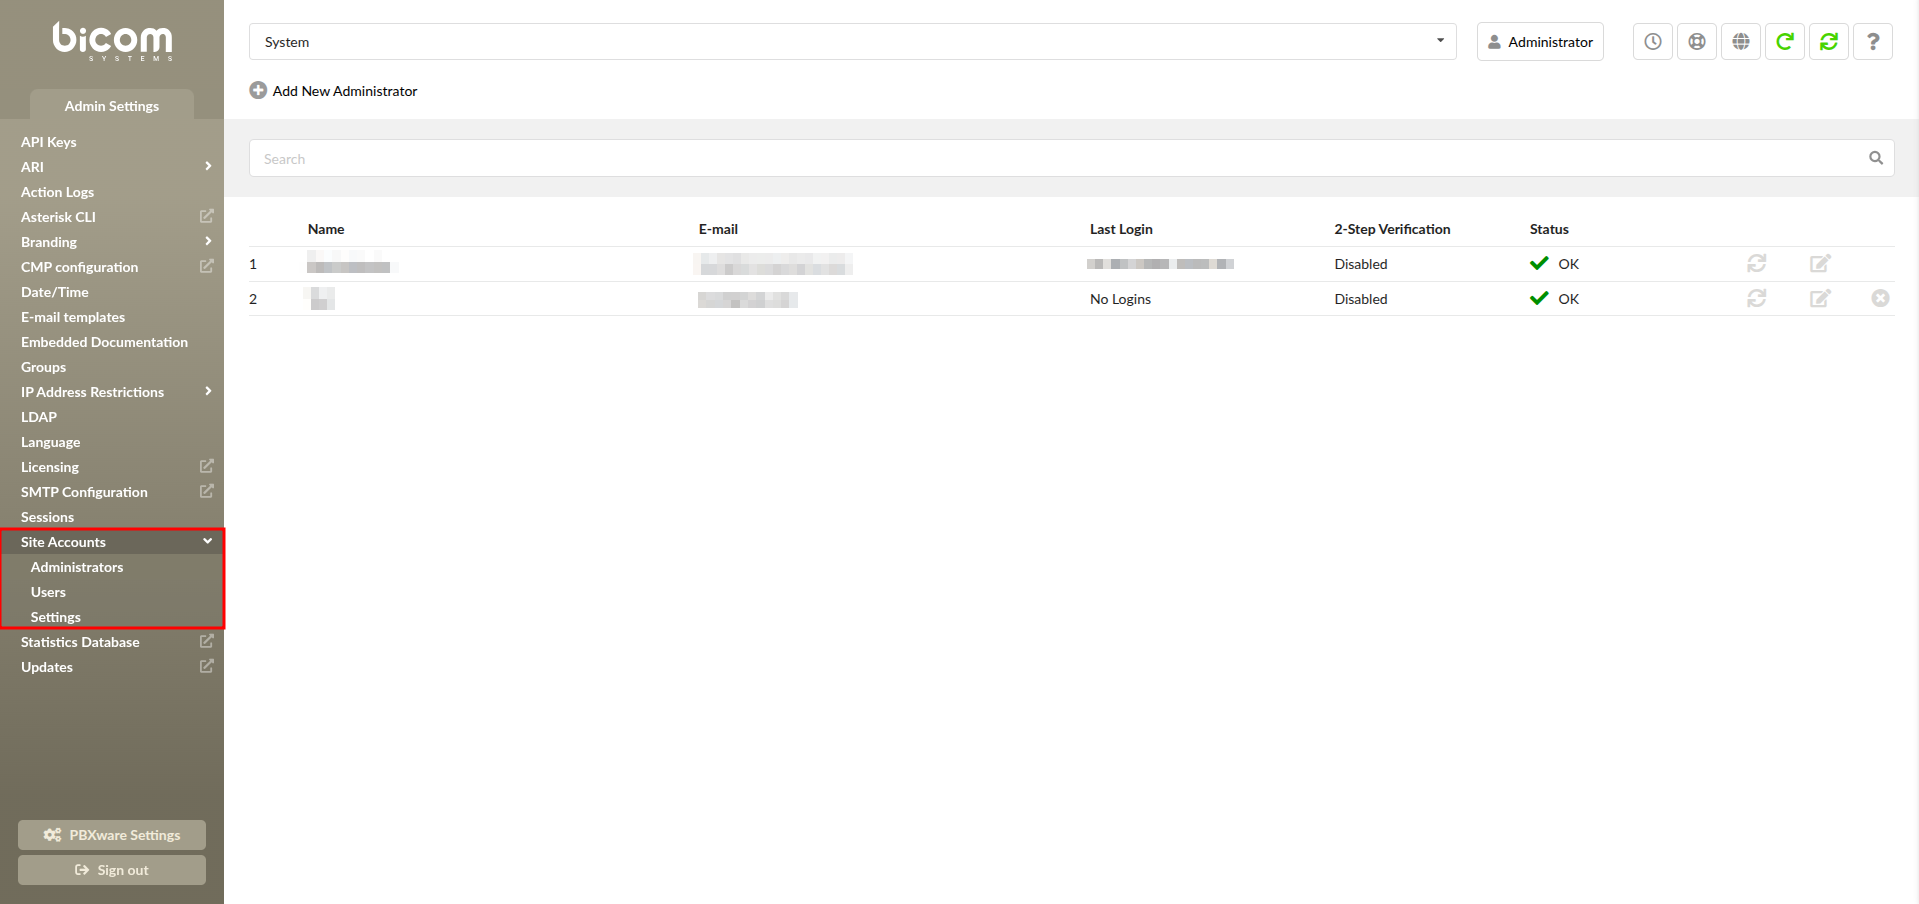Click the edit icon in row 2
The width and height of the screenshot is (1919, 904).
pyautogui.click(x=1820, y=298)
